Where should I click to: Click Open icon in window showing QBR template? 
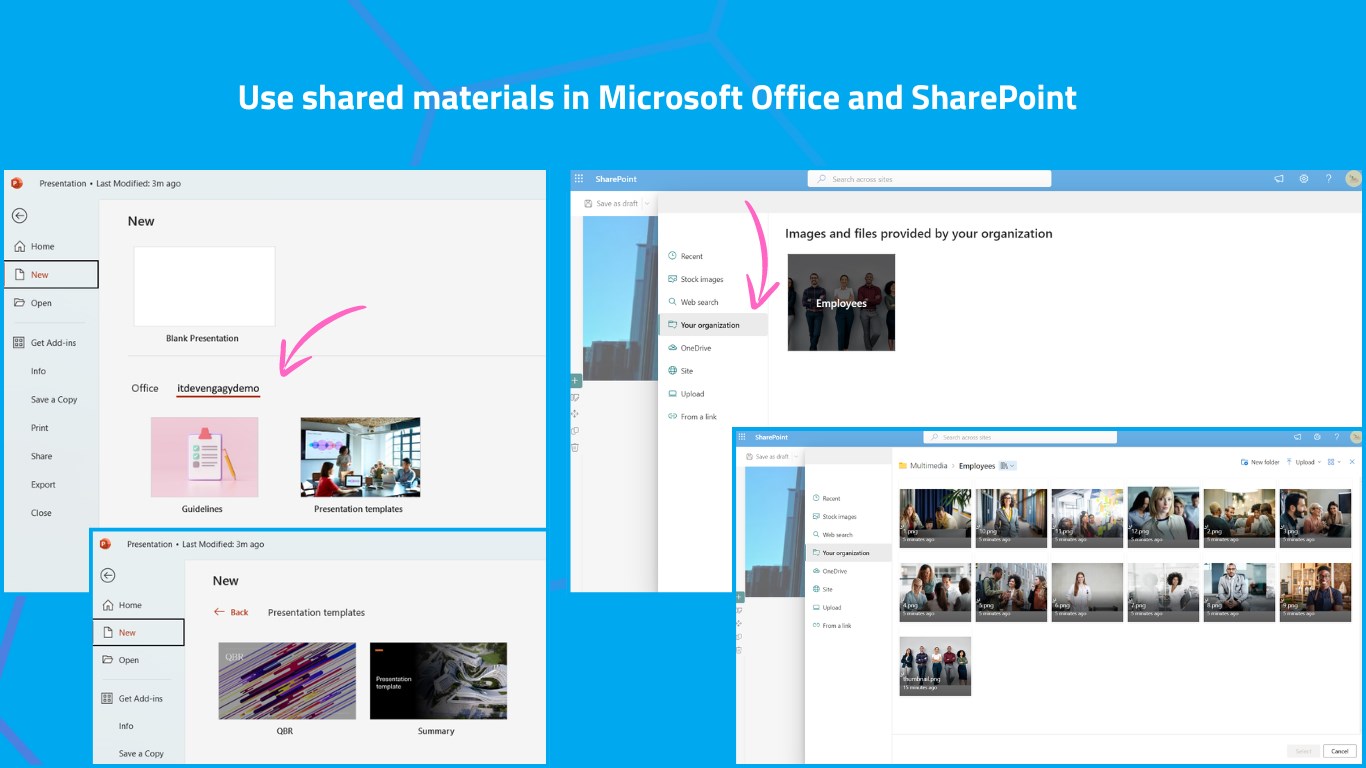click(x=108, y=660)
